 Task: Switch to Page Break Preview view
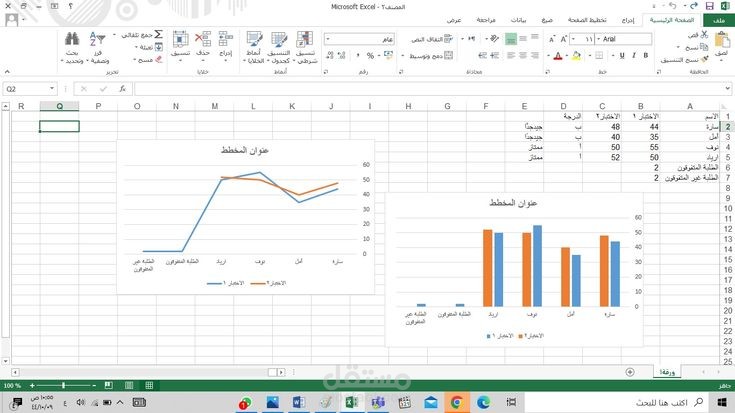(108, 385)
